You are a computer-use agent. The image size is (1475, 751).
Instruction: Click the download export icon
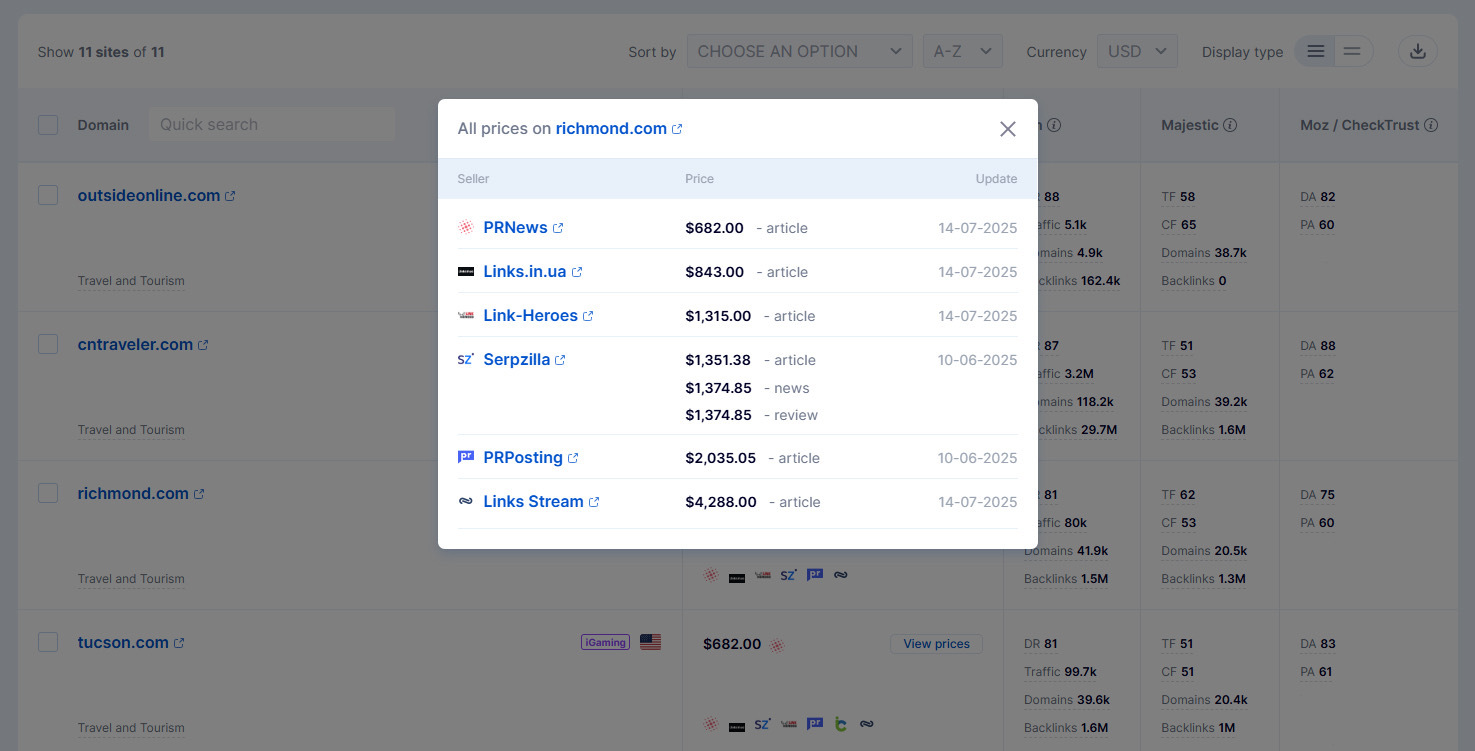pyautogui.click(x=1417, y=52)
